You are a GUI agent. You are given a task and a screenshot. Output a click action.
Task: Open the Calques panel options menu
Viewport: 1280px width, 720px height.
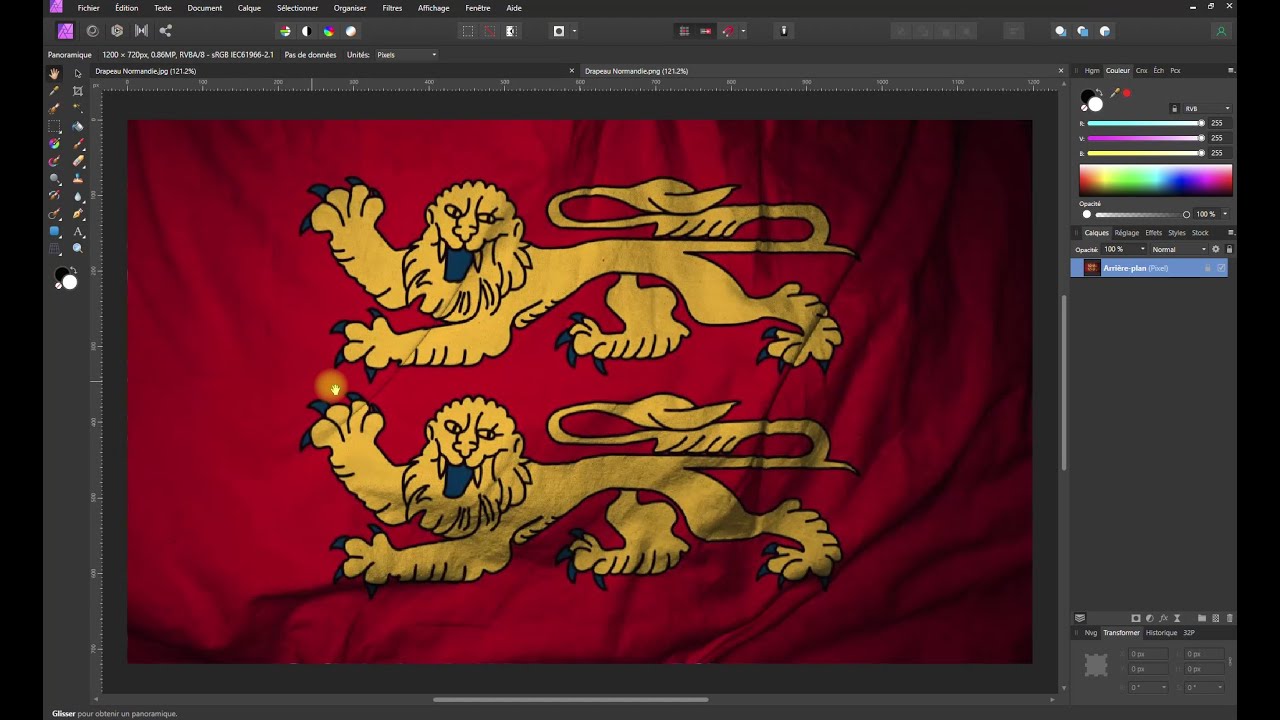point(1231,233)
